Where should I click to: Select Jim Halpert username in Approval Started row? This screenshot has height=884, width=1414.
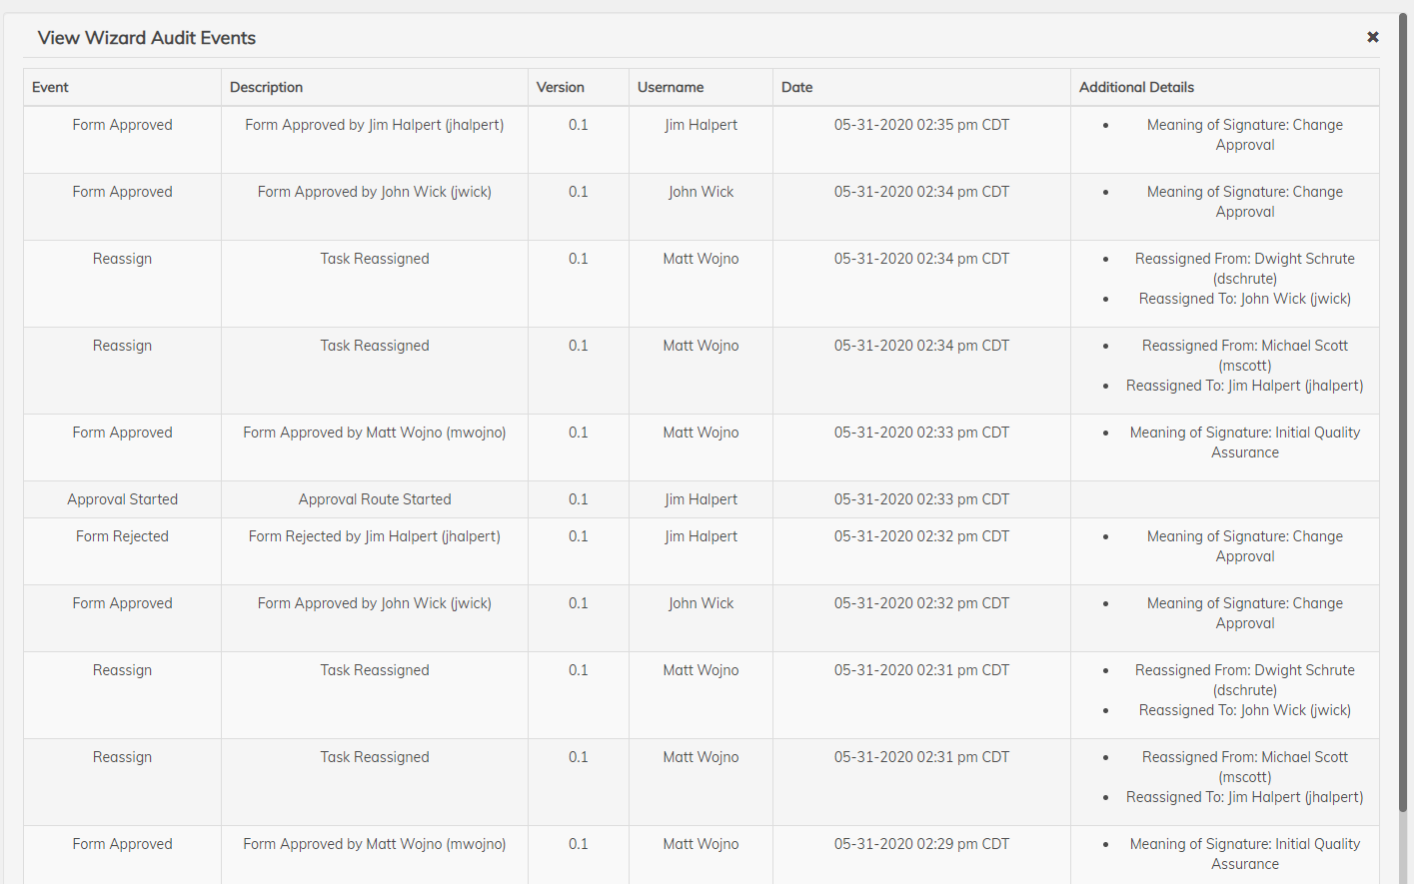700,499
